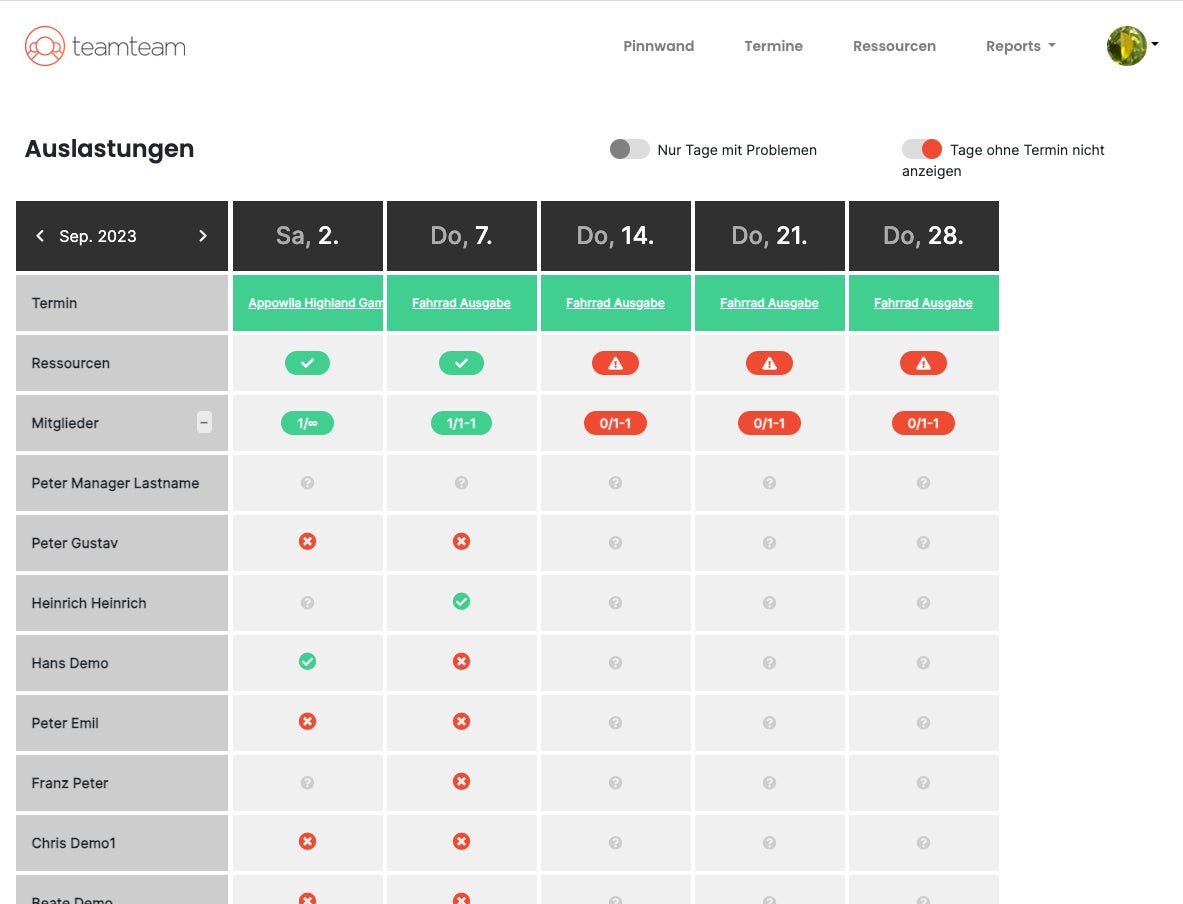The image size is (1183, 904).
Task: Click Heinrich Heinrich's green check on Do, 7.
Action: [461, 601]
